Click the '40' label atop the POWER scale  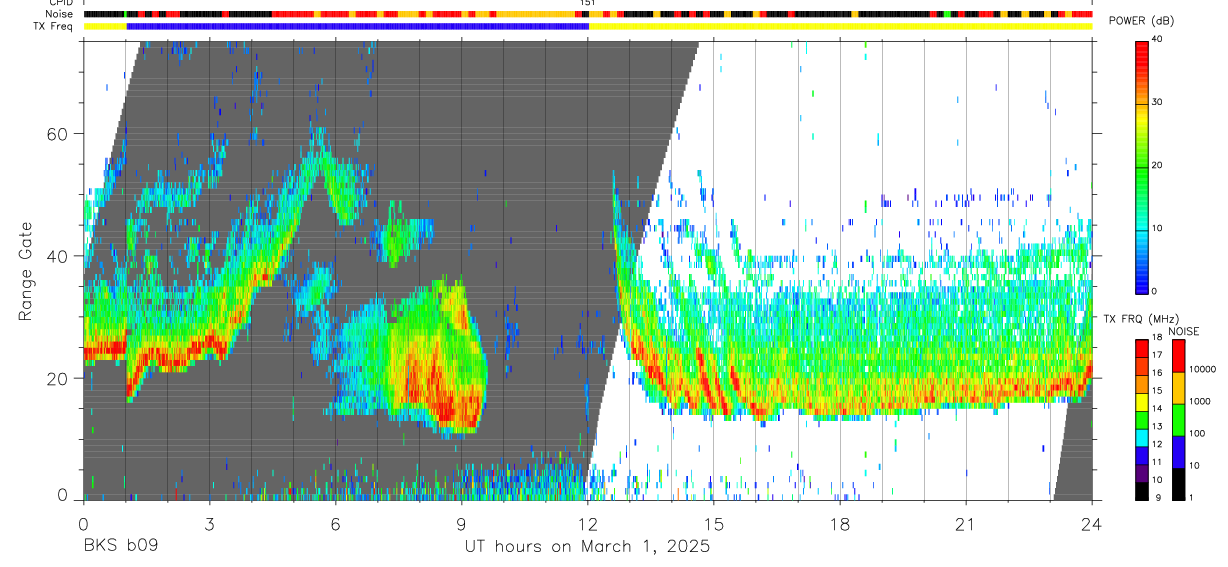1158,39
